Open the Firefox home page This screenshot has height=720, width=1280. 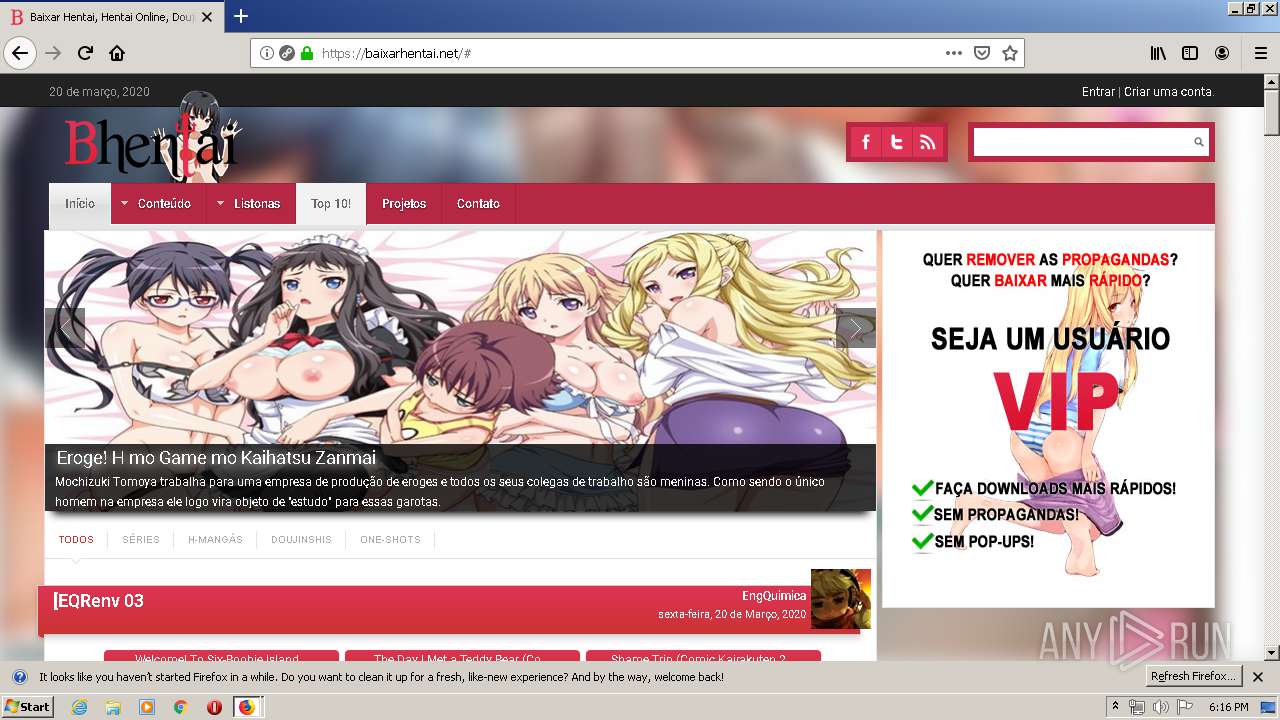[x=117, y=53]
